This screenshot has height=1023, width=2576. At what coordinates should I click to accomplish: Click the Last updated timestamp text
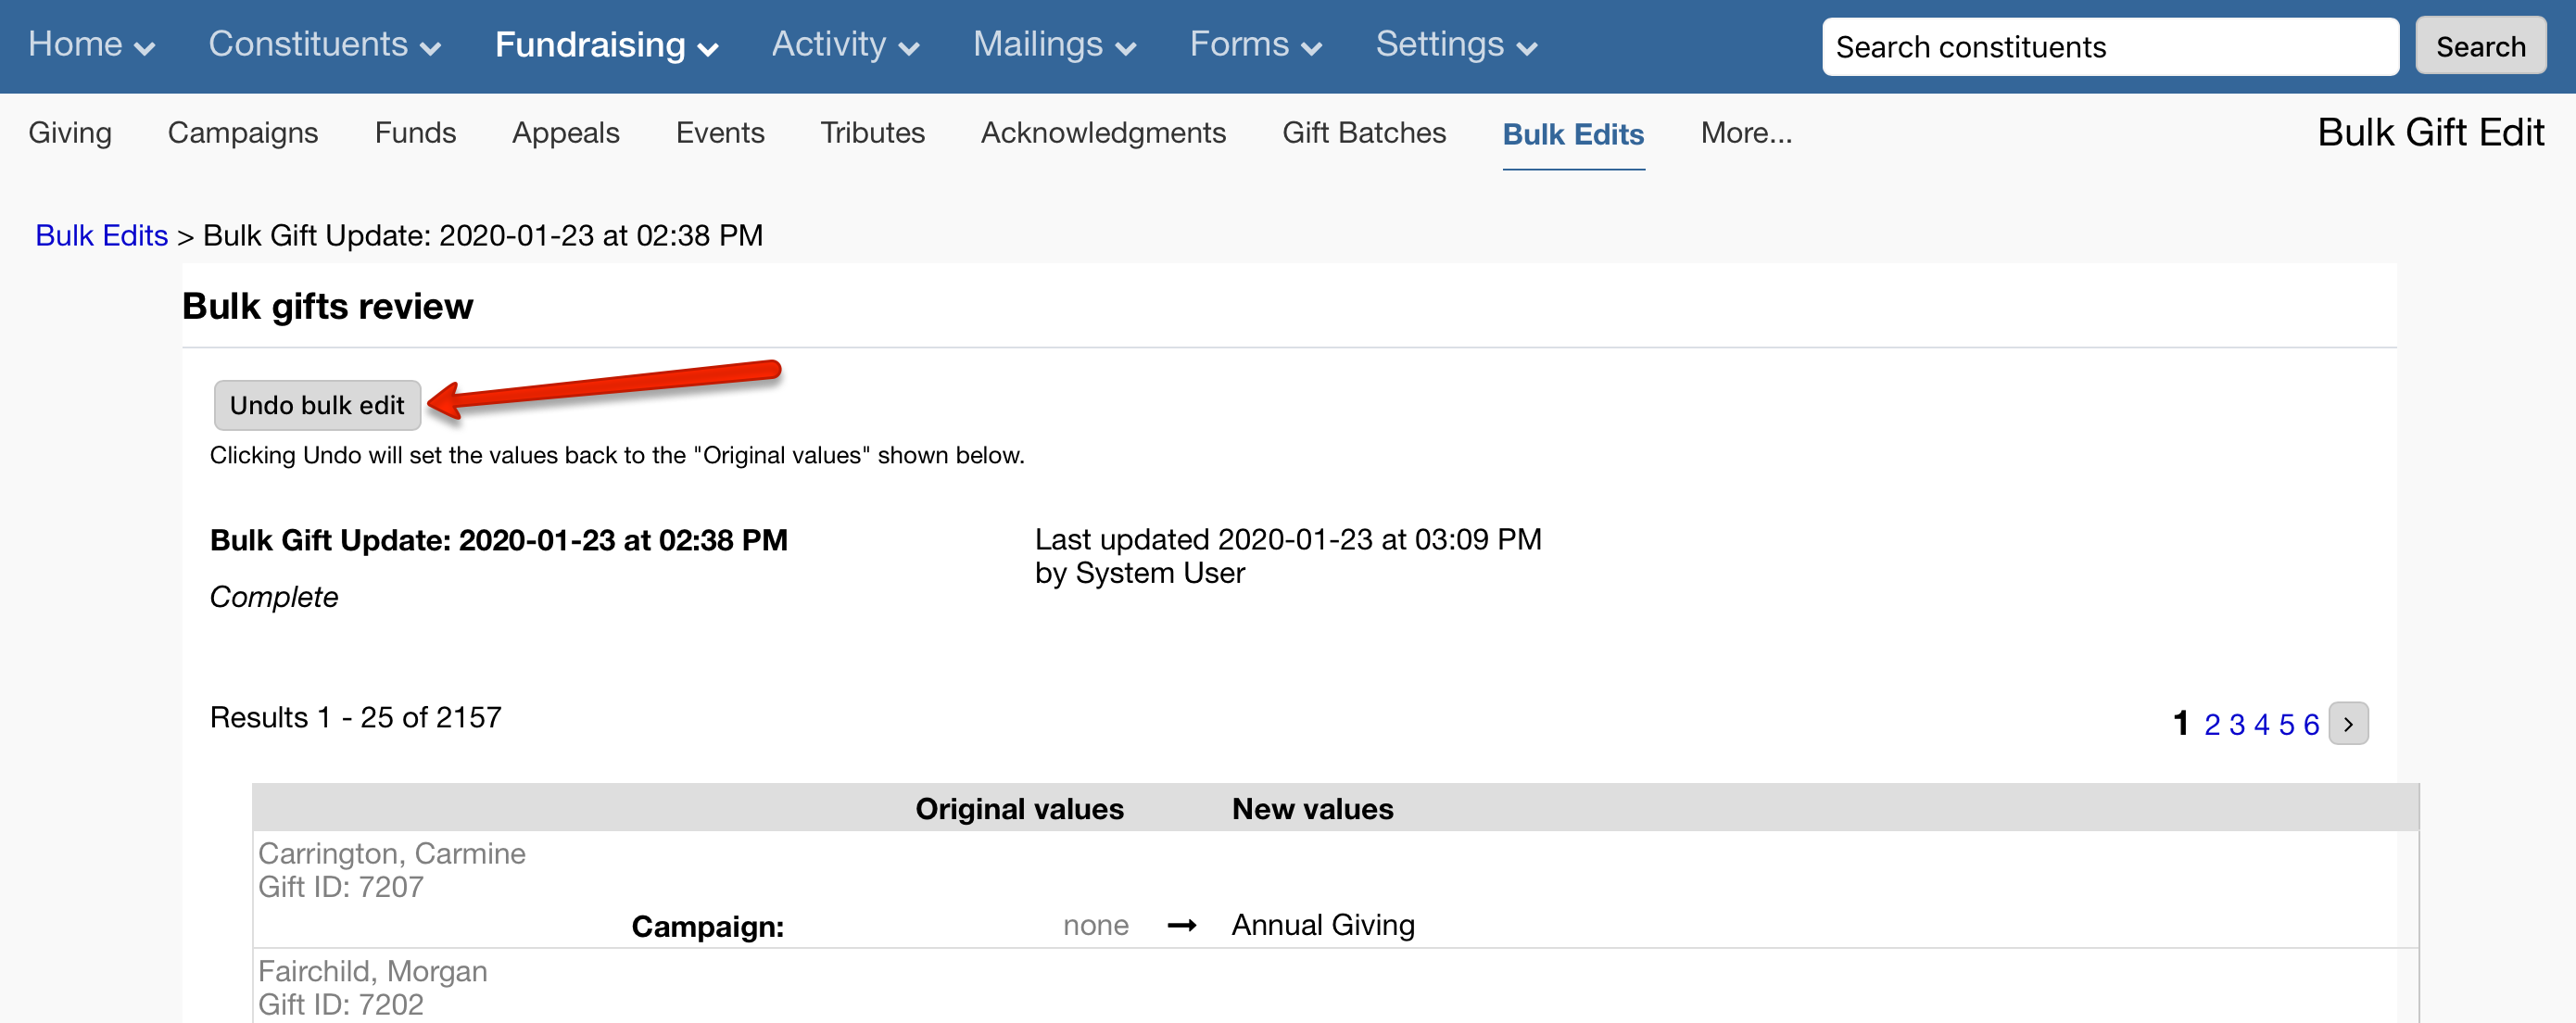tap(1288, 540)
